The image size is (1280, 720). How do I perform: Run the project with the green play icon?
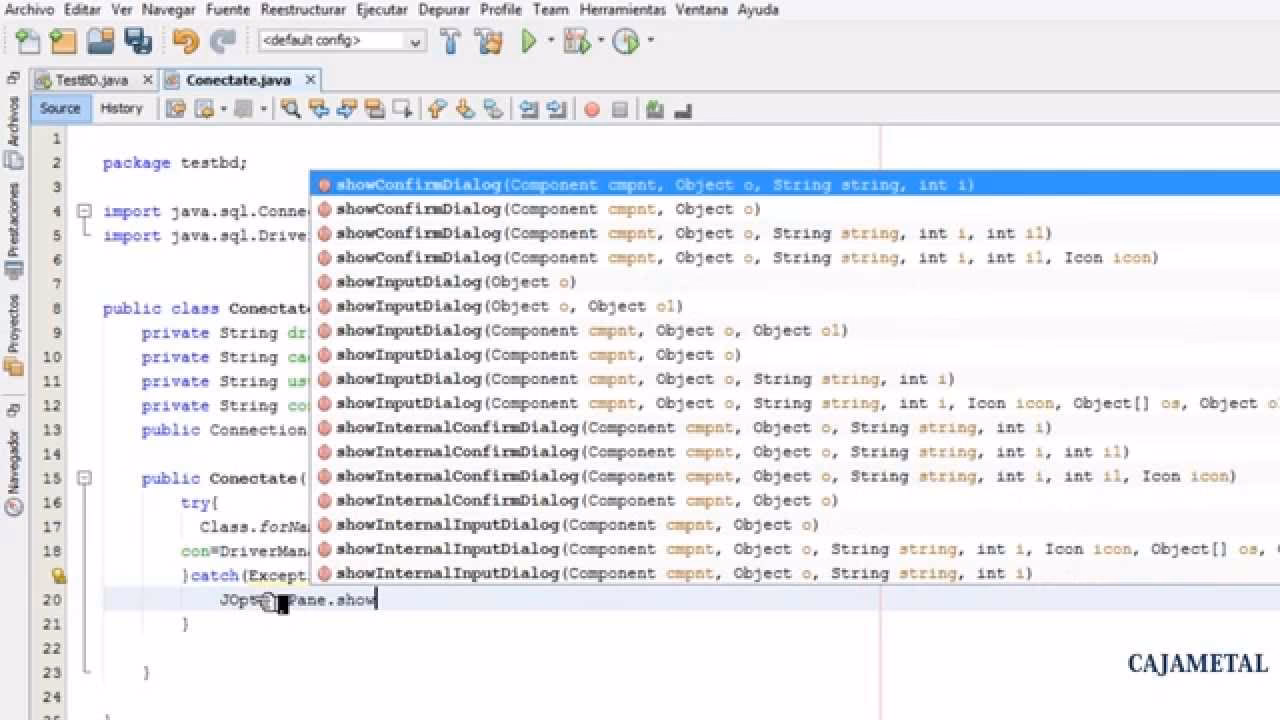(529, 41)
